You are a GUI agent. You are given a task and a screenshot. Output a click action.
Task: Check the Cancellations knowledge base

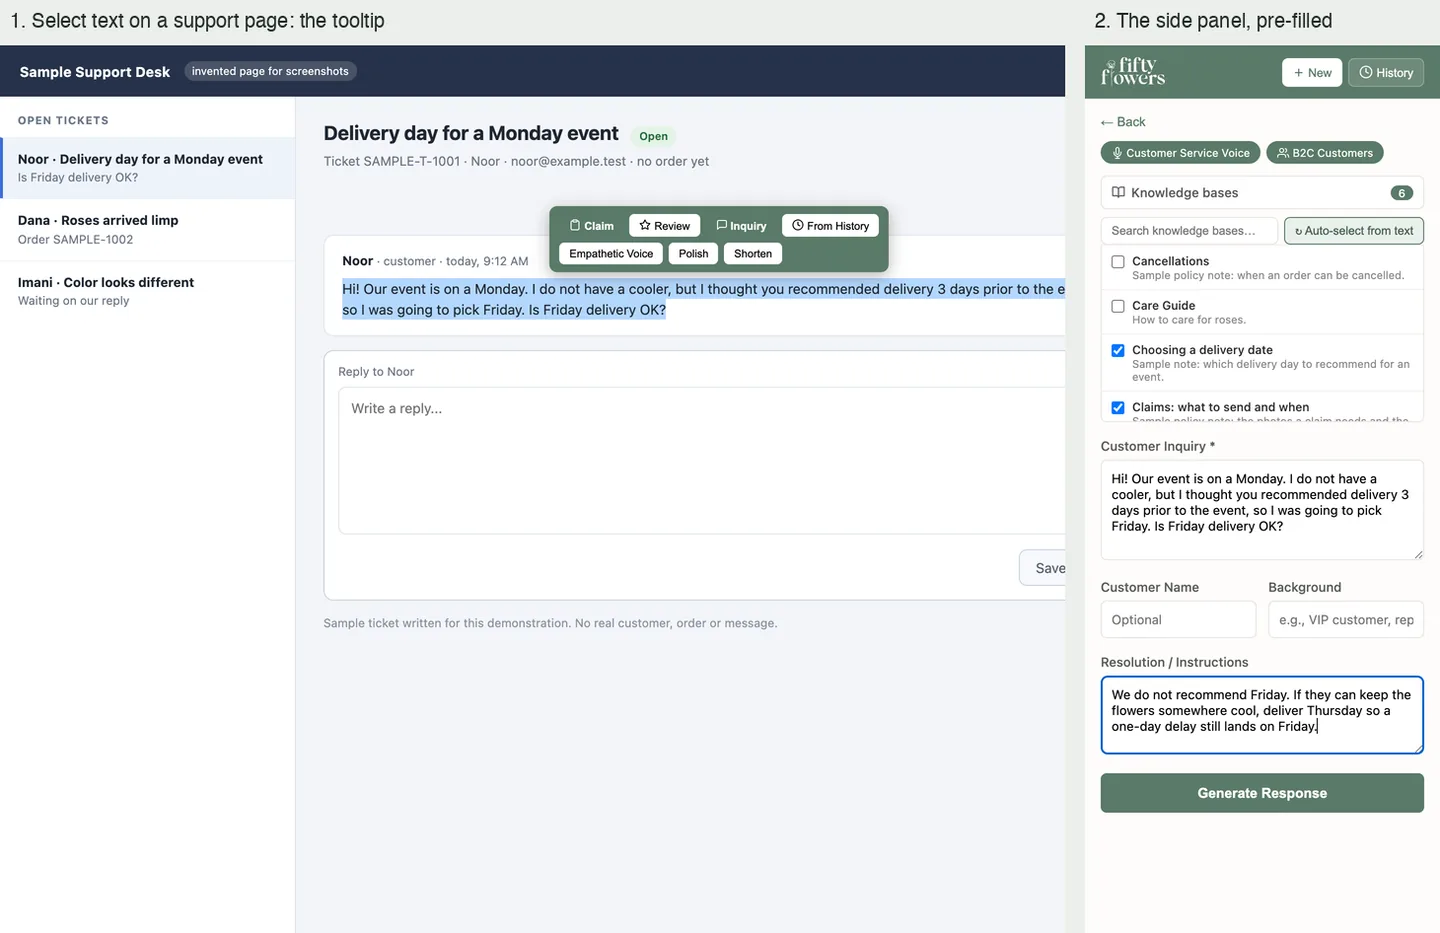tap(1118, 262)
